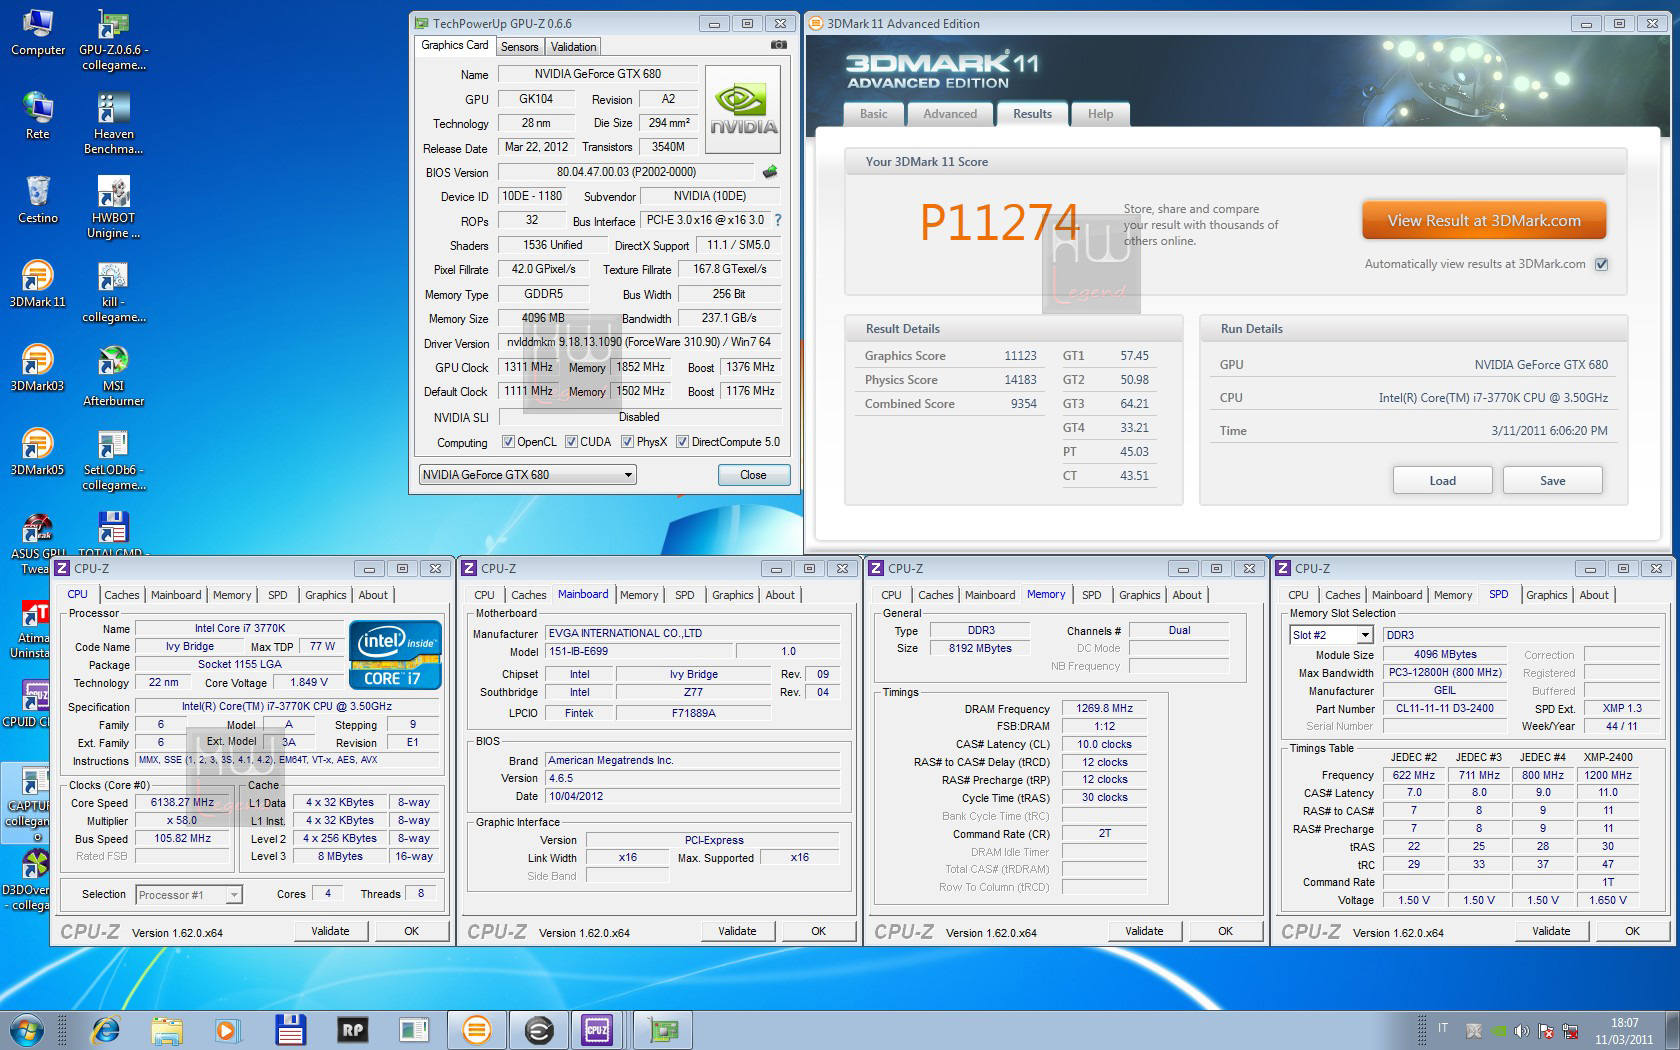Toggle the DirectCompute 5.0 checkbox
The image size is (1680, 1050).
point(682,442)
